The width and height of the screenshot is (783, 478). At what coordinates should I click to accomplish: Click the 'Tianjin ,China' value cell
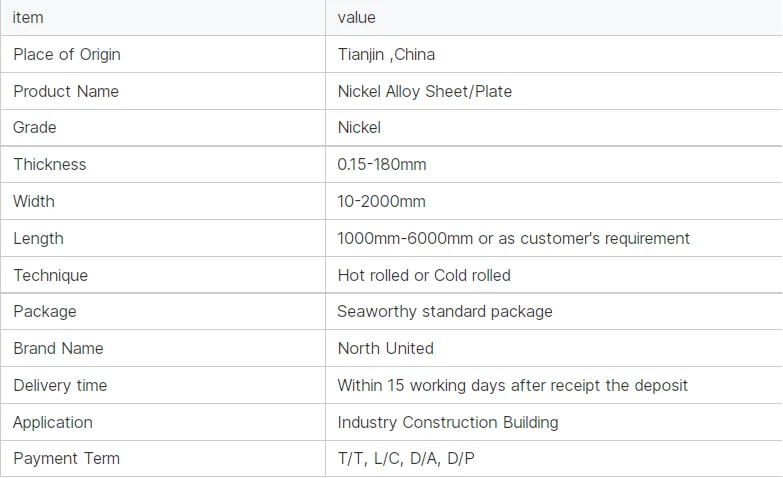tap(386, 54)
